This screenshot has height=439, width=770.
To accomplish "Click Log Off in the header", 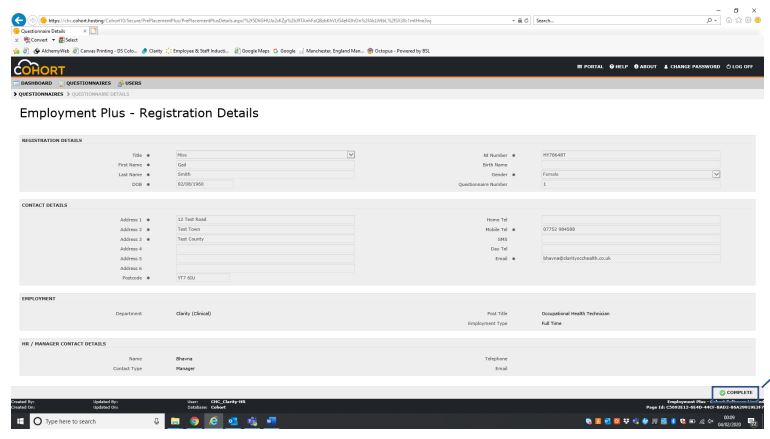I will click(x=740, y=67).
